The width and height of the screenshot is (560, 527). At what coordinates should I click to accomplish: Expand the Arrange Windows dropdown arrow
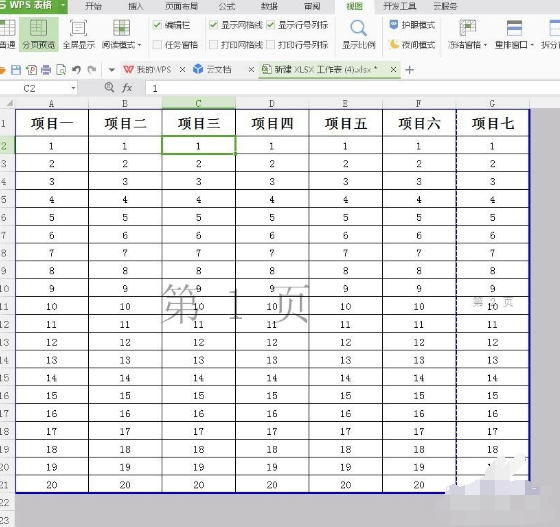[x=532, y=45]
